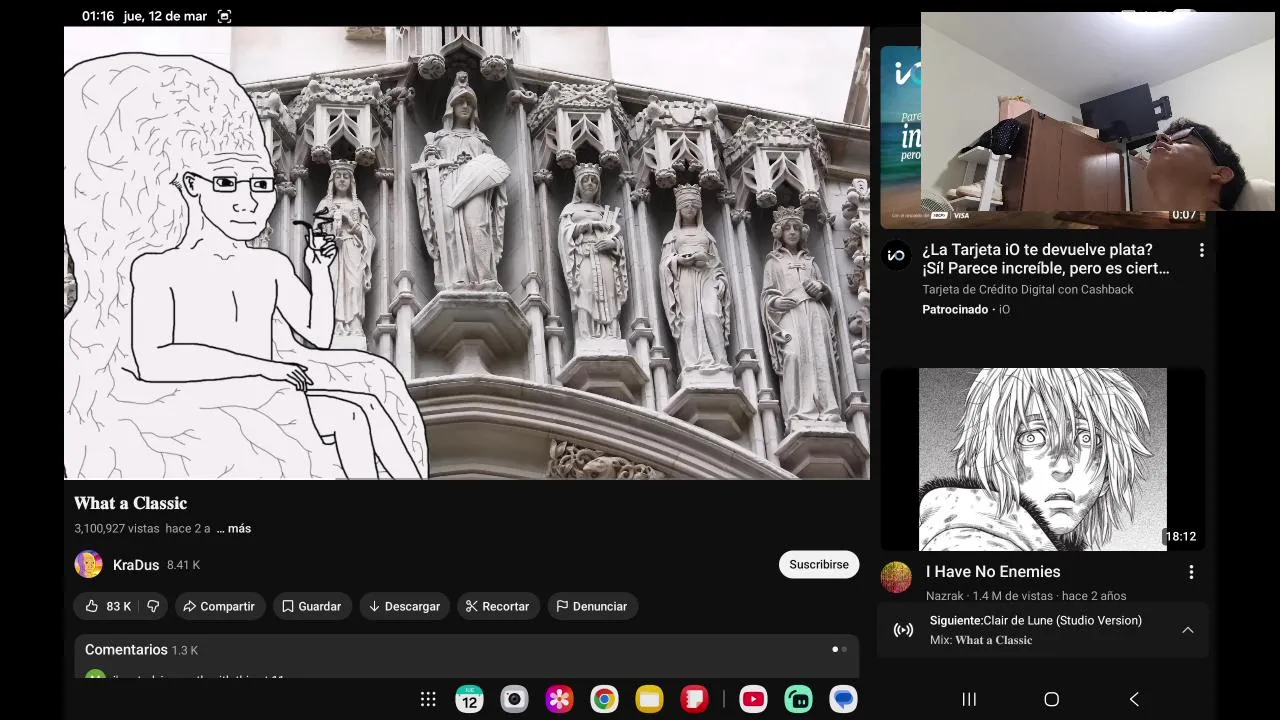Click the Patrocinado · iO label
Screen dimensions: 1280x720
pos(966,309)
